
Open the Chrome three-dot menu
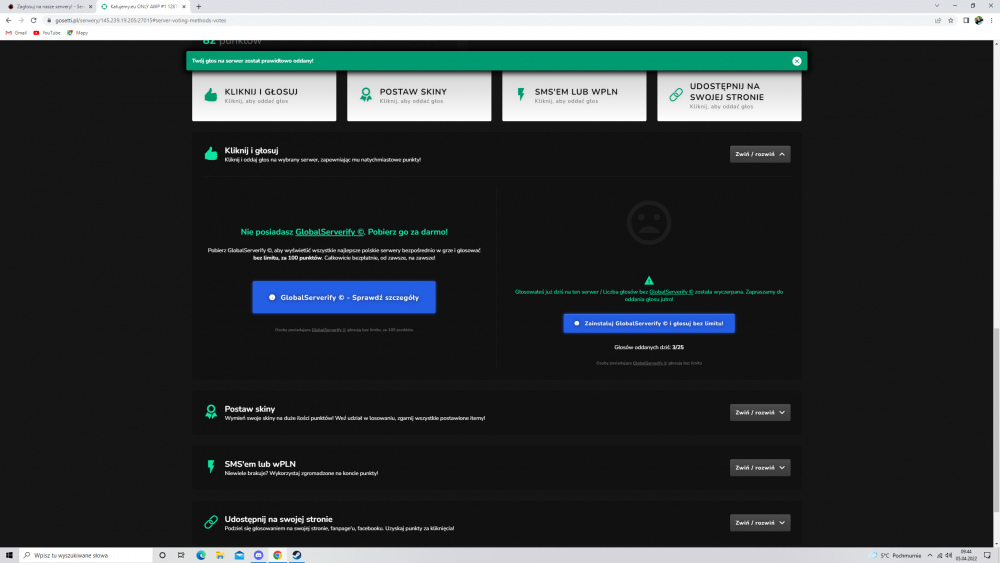click(x=991, y=20)
